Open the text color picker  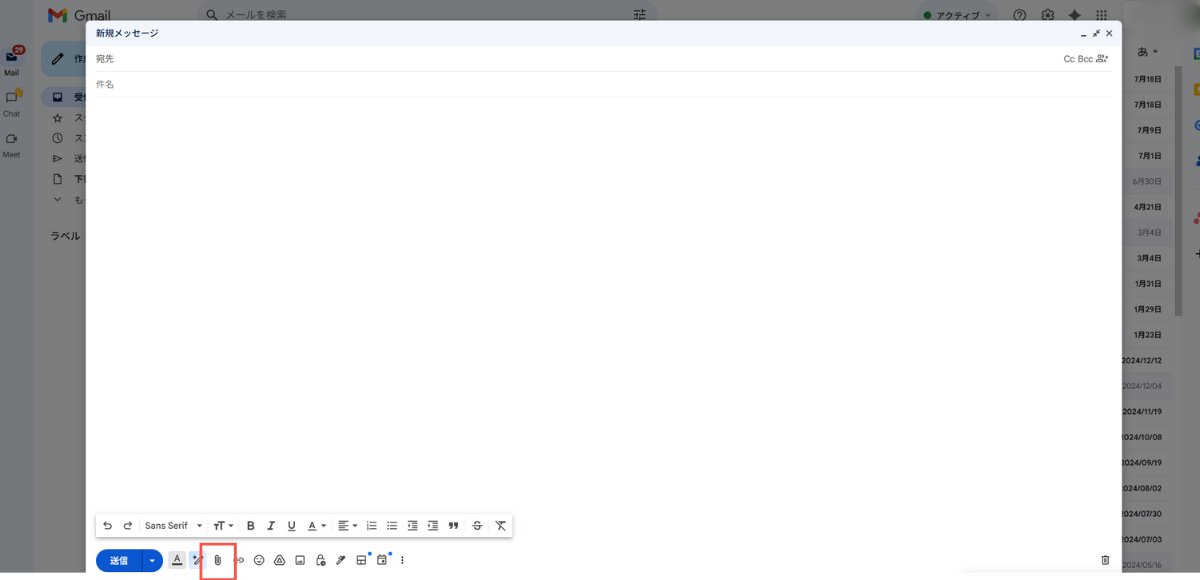click(x=316, y=526)
